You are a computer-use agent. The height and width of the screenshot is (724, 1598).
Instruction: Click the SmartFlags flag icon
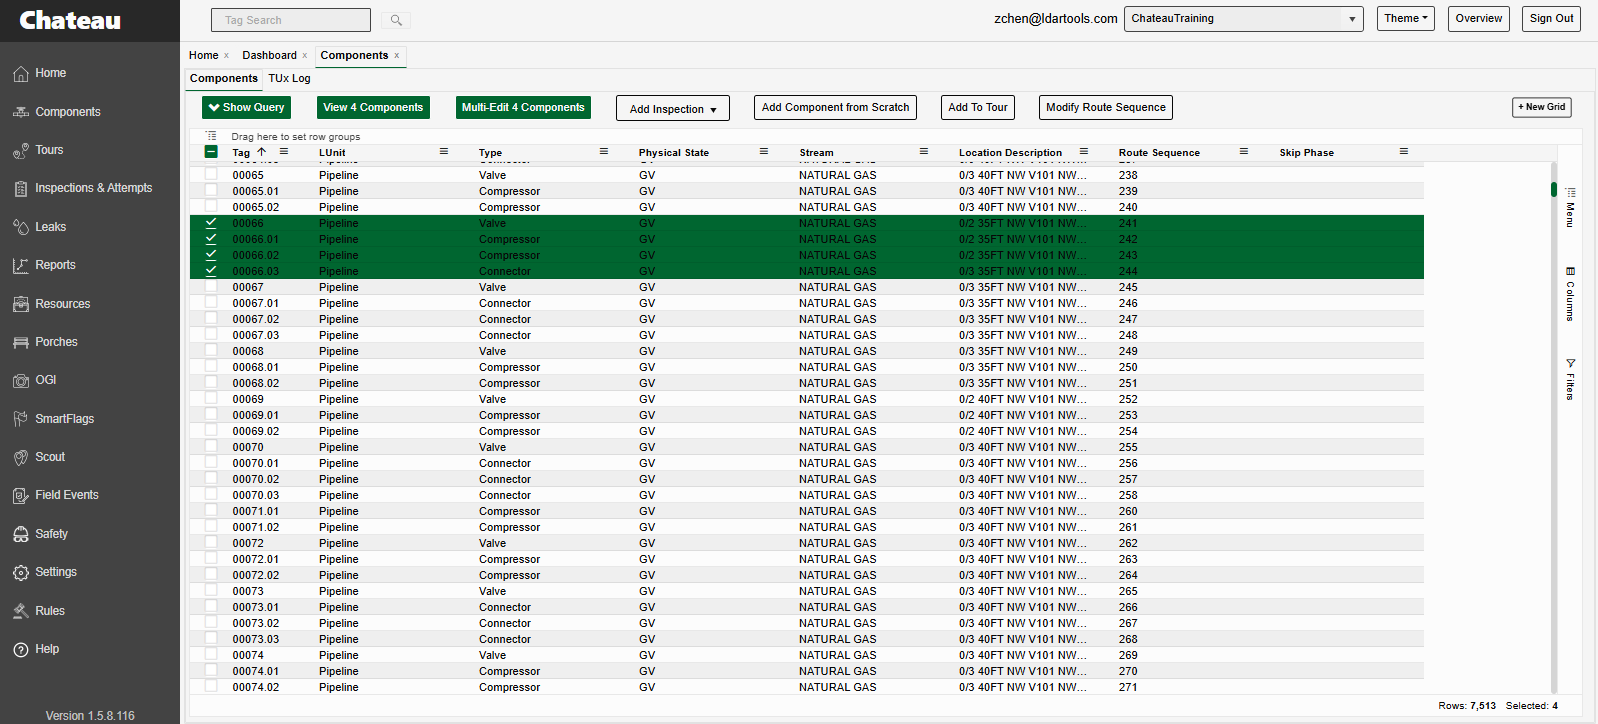tap(21, 419)
